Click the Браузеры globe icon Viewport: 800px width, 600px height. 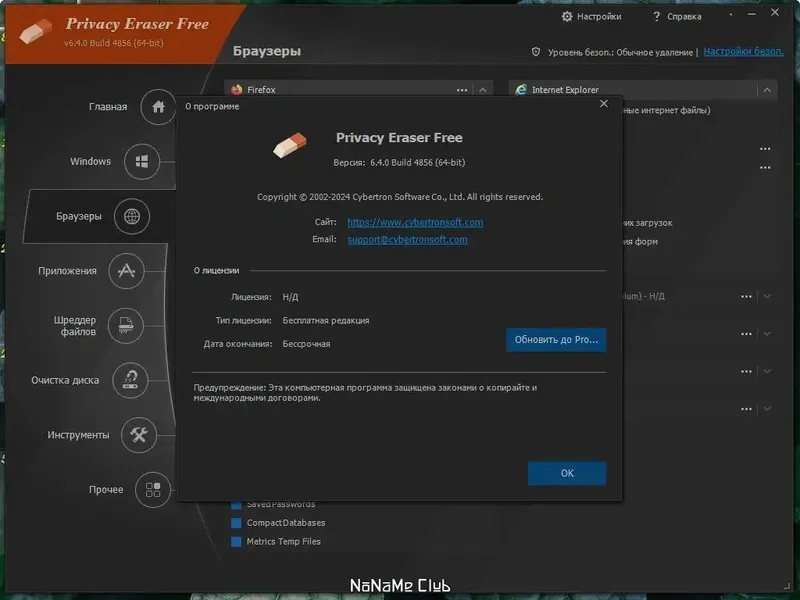pos(132,216)
